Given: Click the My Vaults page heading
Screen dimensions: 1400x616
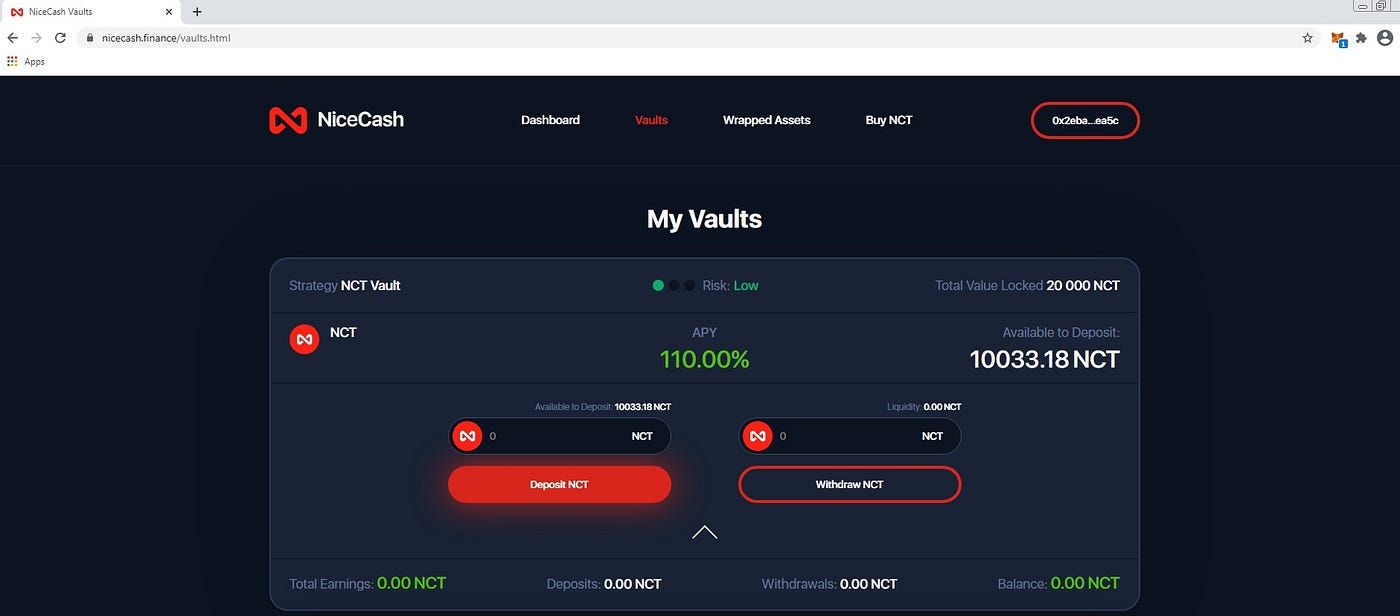Looking at the screenshot, I should [x=704, y=219].
